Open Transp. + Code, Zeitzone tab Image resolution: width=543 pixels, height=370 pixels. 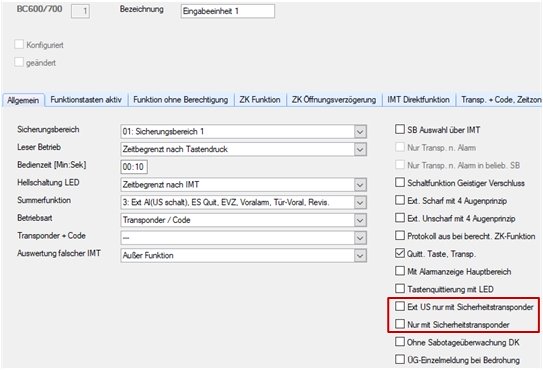pyautogui.click(x=500, y=100)
